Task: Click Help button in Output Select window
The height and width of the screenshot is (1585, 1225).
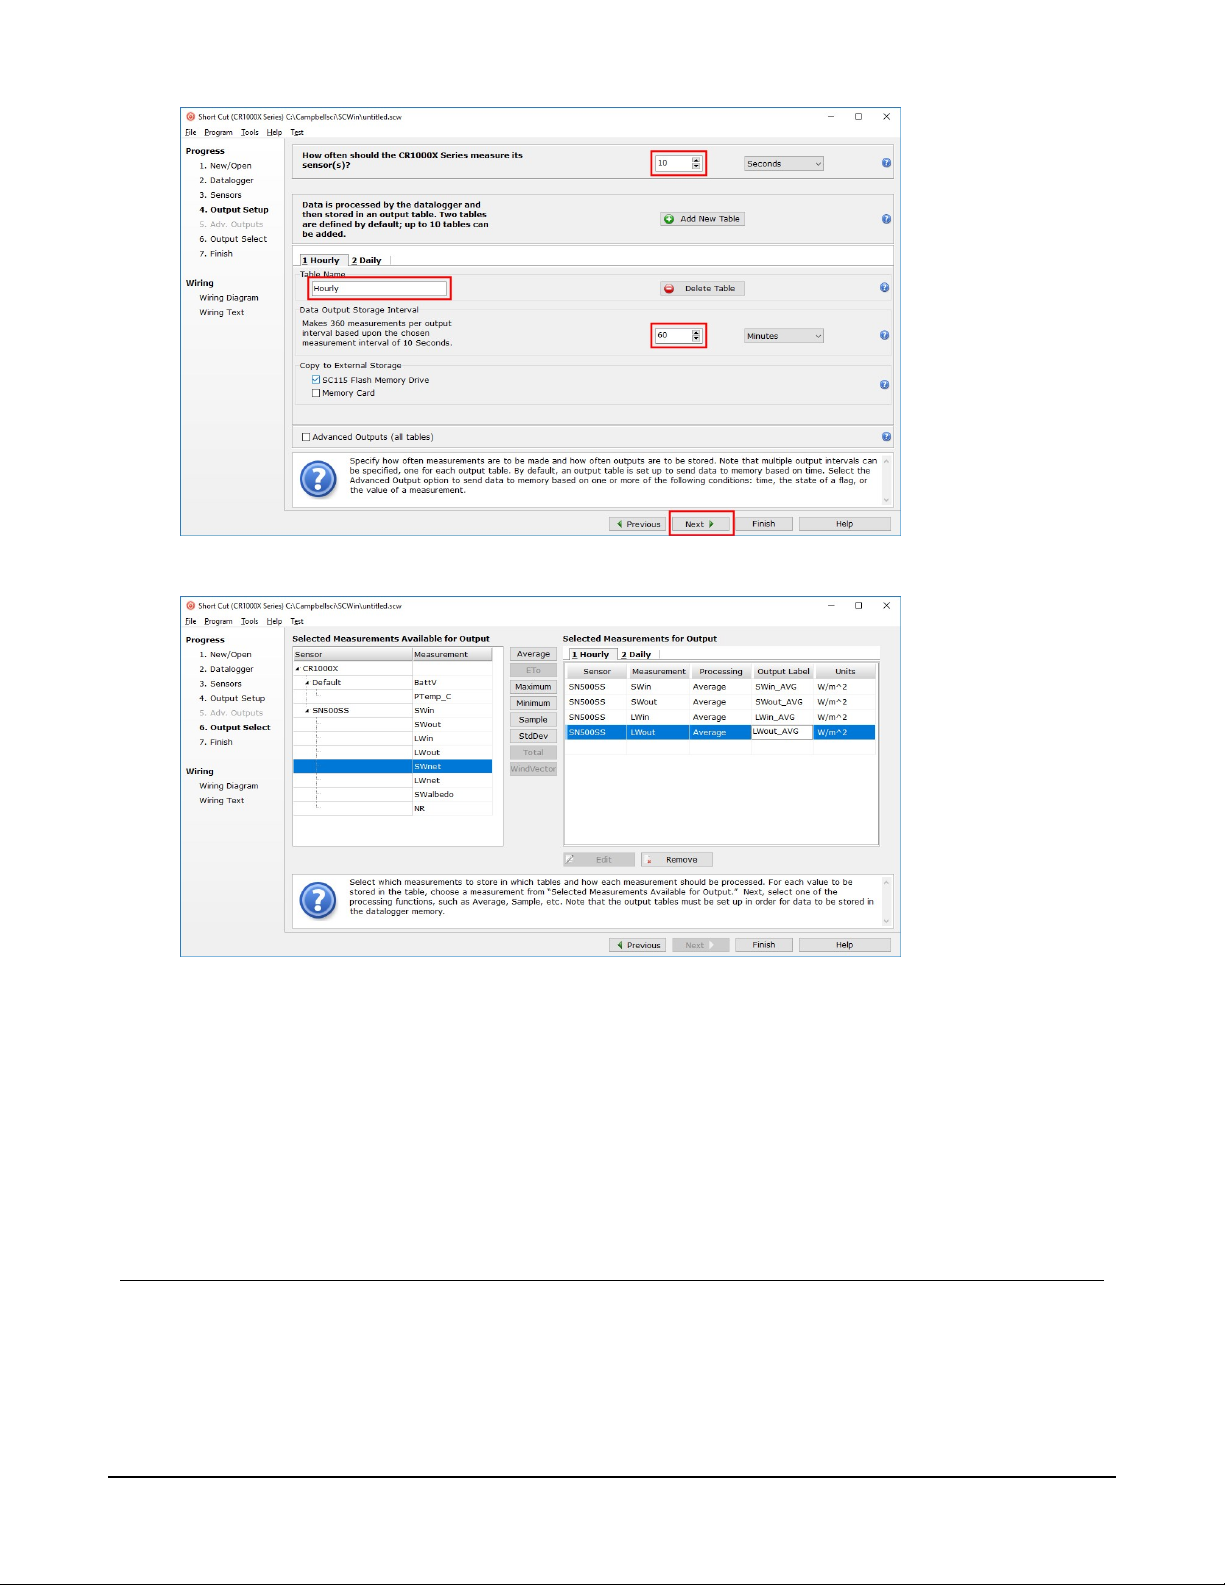Action: coord(845,945)
